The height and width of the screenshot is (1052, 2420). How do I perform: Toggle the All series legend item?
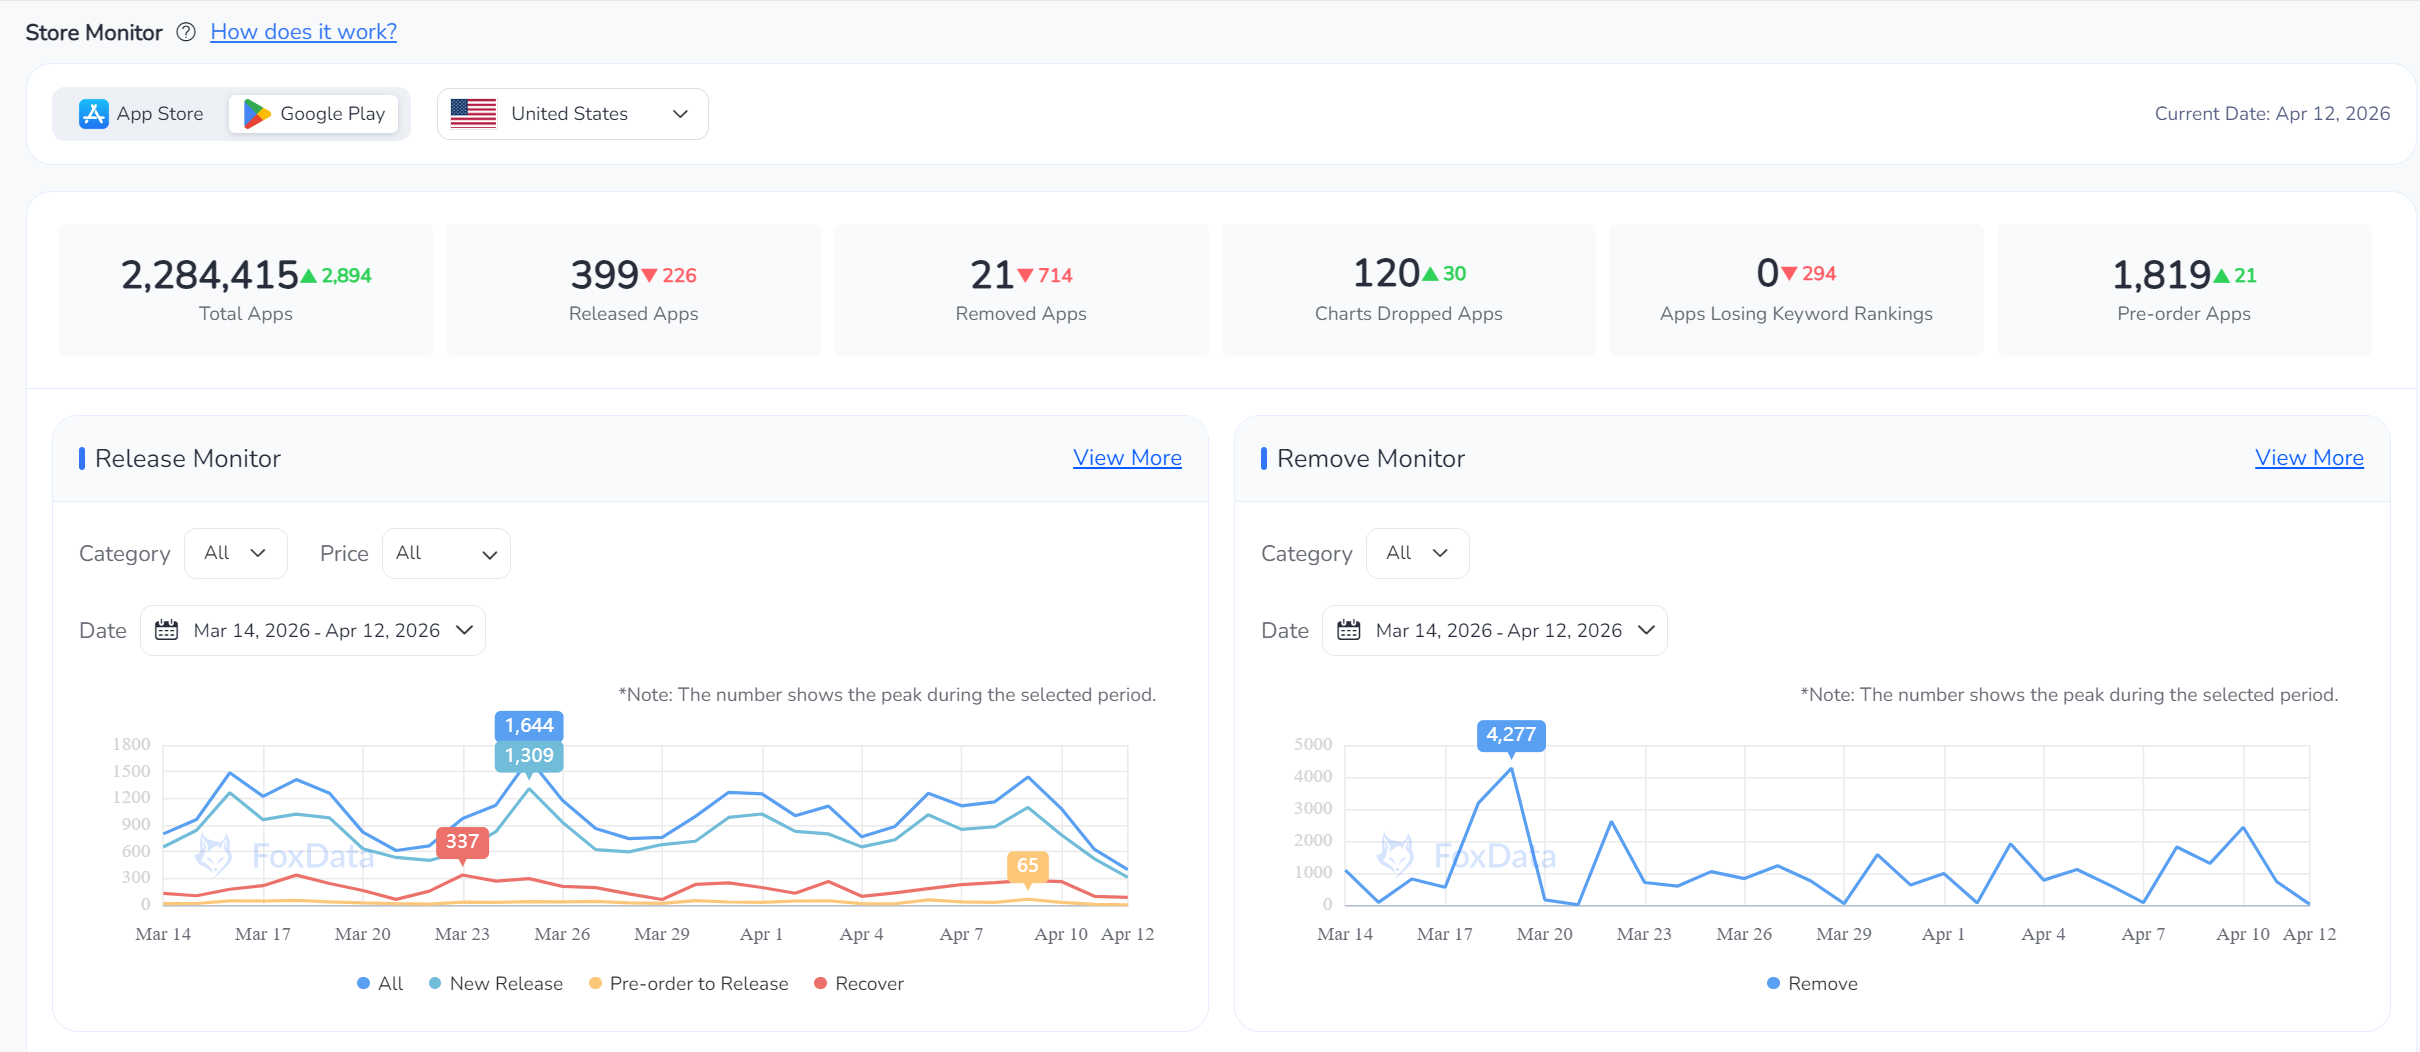(380, 984)
